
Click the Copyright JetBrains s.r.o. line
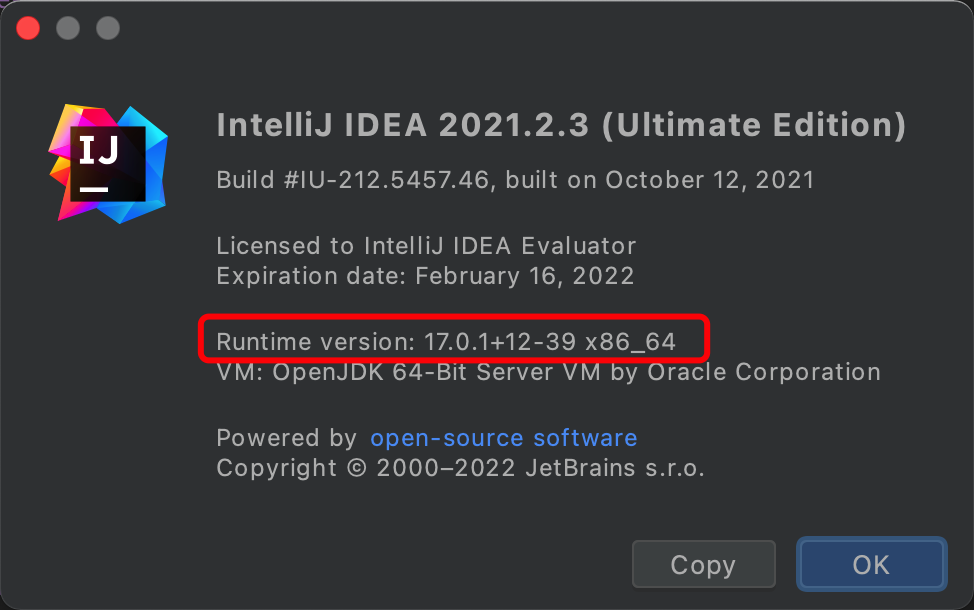(460, 468)
